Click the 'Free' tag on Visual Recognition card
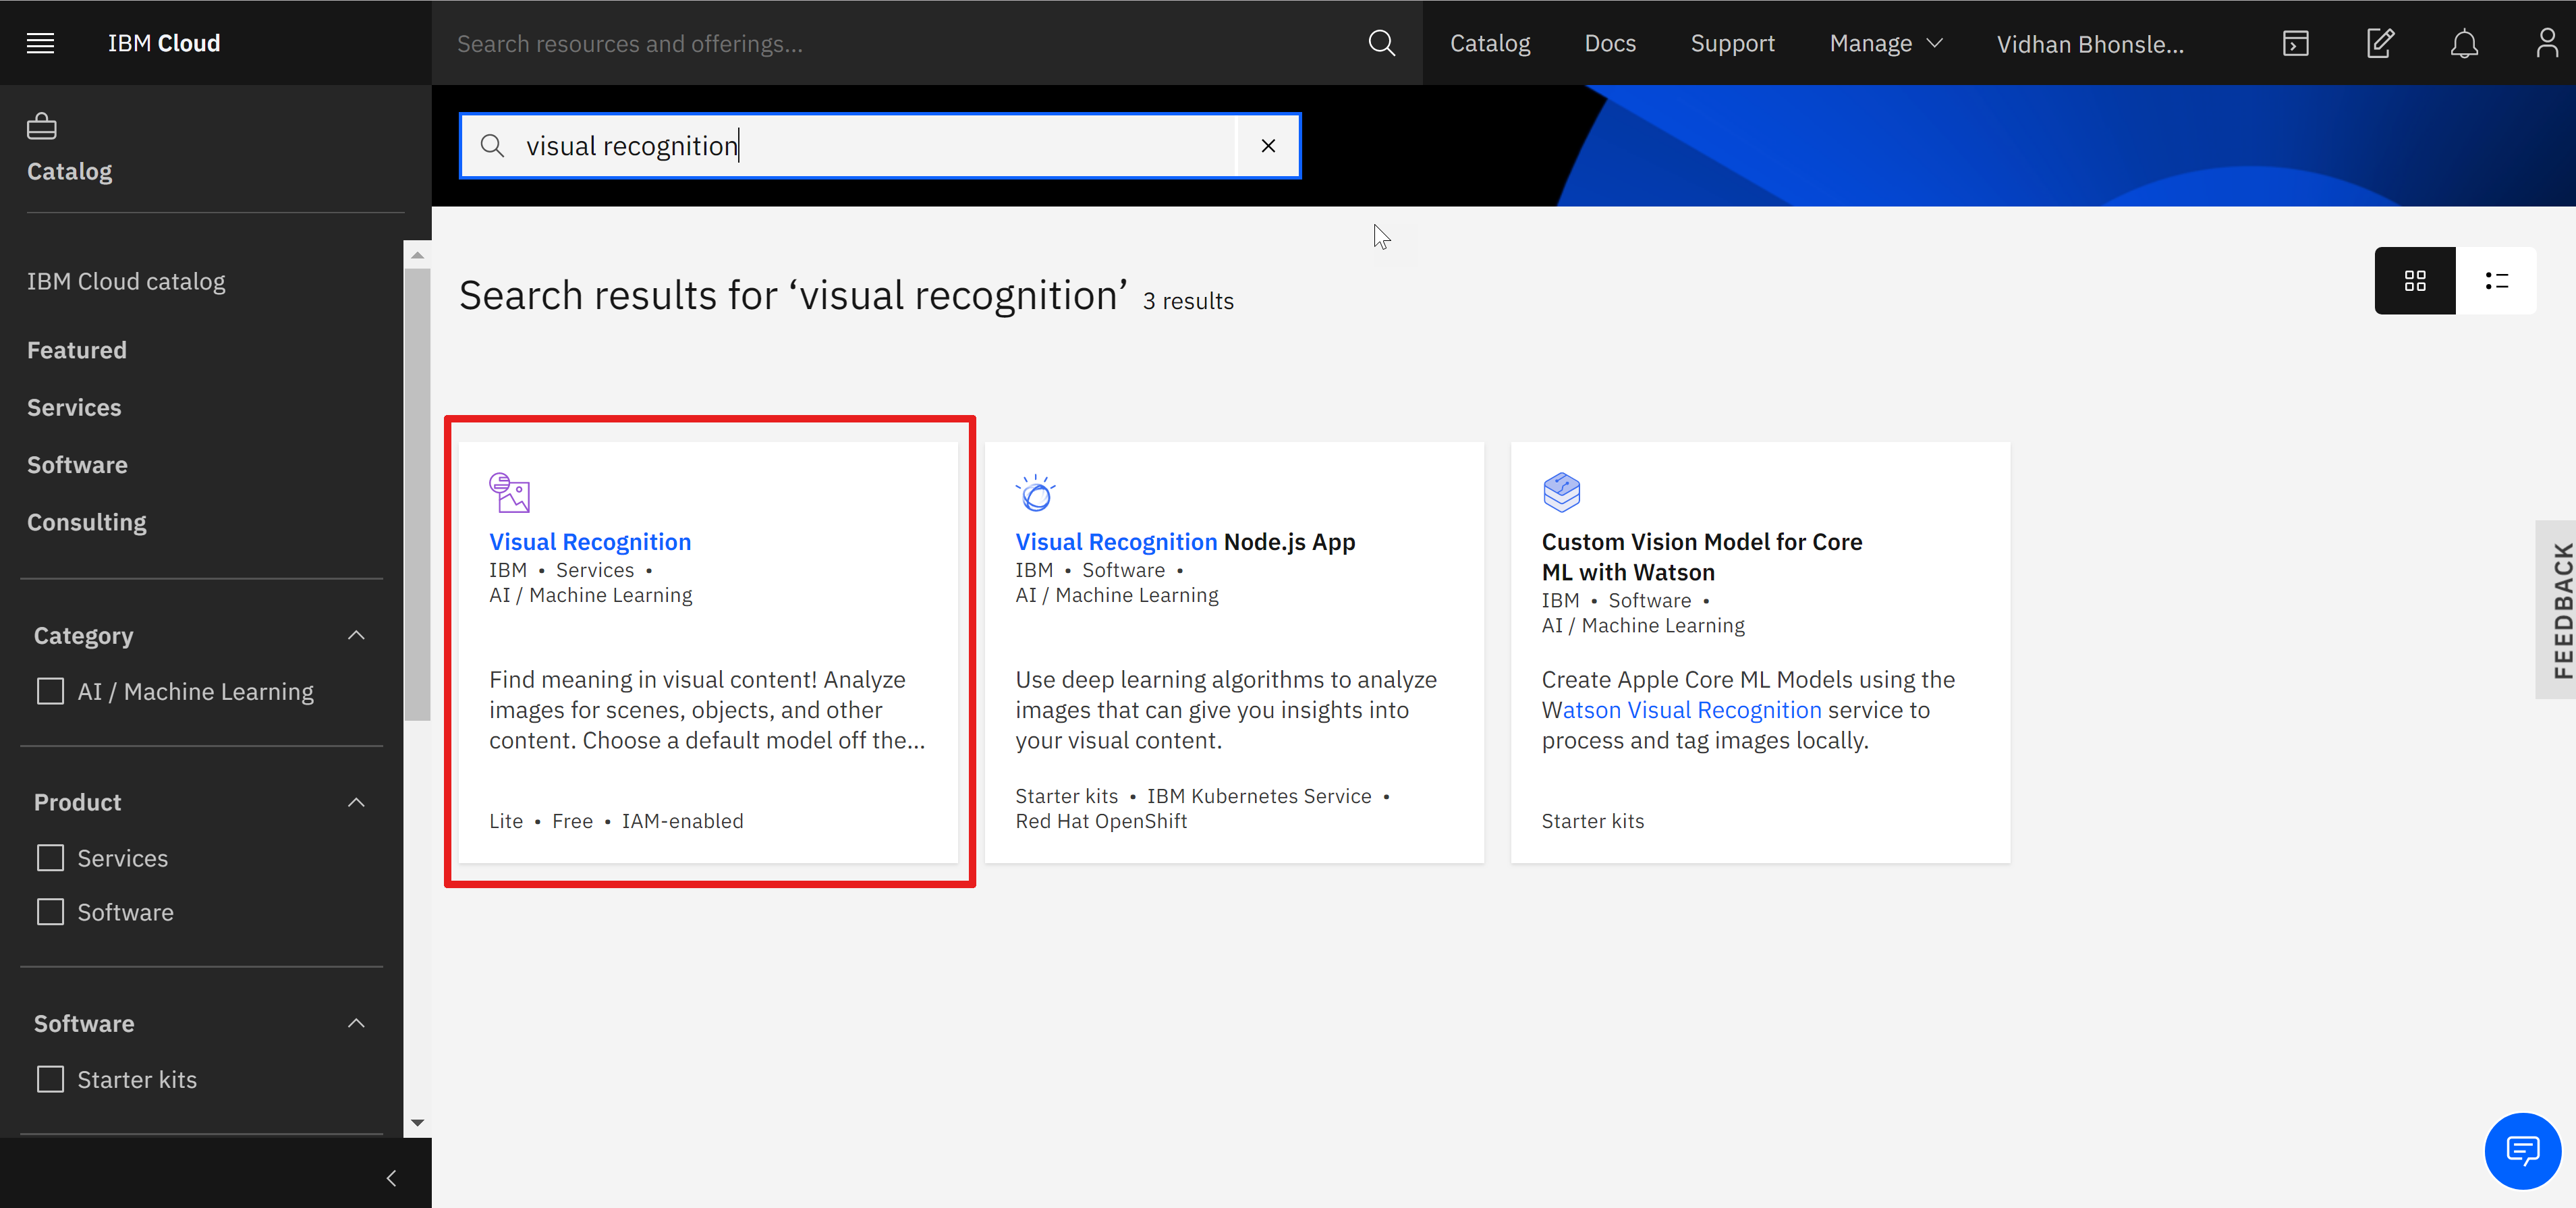2576x1208 pixels. pyautogui.click(x=572, y=821)
